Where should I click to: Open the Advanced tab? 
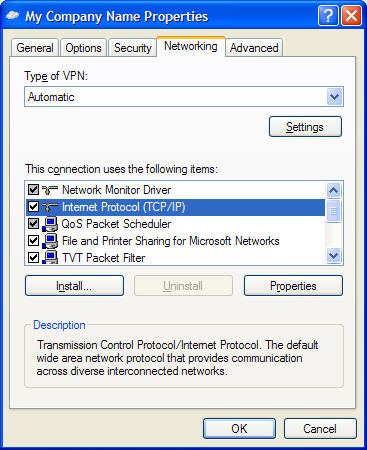point(254,48)
